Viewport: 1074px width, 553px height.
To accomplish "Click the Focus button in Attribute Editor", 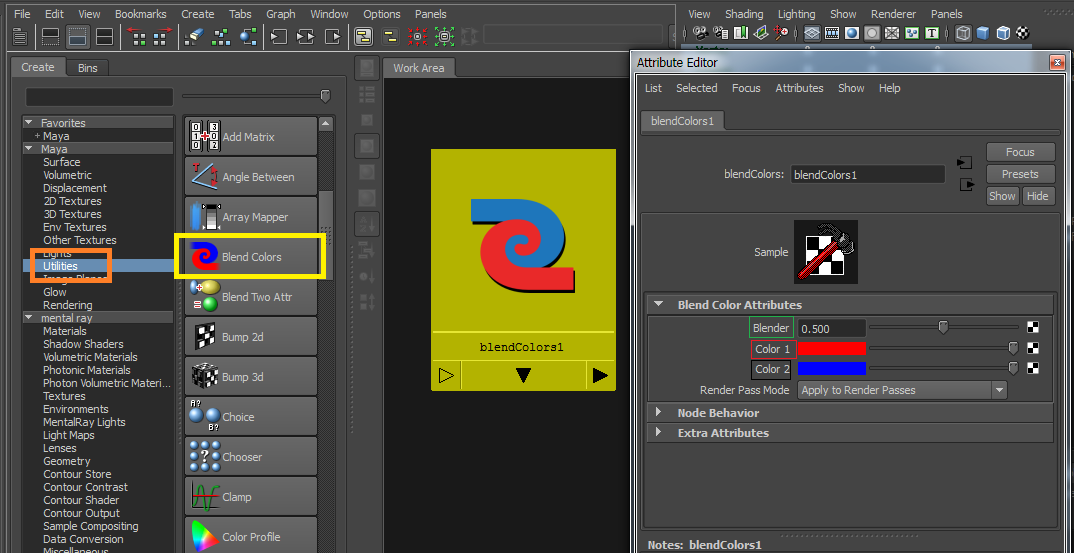I will click(1020, 152).
